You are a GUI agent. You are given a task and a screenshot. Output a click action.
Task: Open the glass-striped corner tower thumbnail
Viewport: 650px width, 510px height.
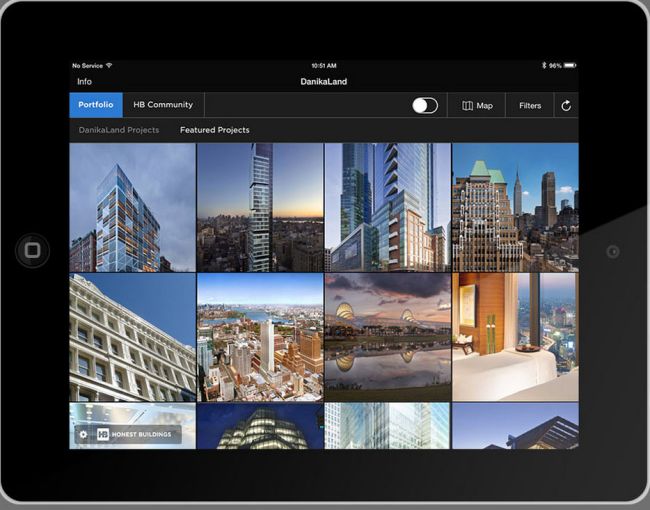pos(132,208)
